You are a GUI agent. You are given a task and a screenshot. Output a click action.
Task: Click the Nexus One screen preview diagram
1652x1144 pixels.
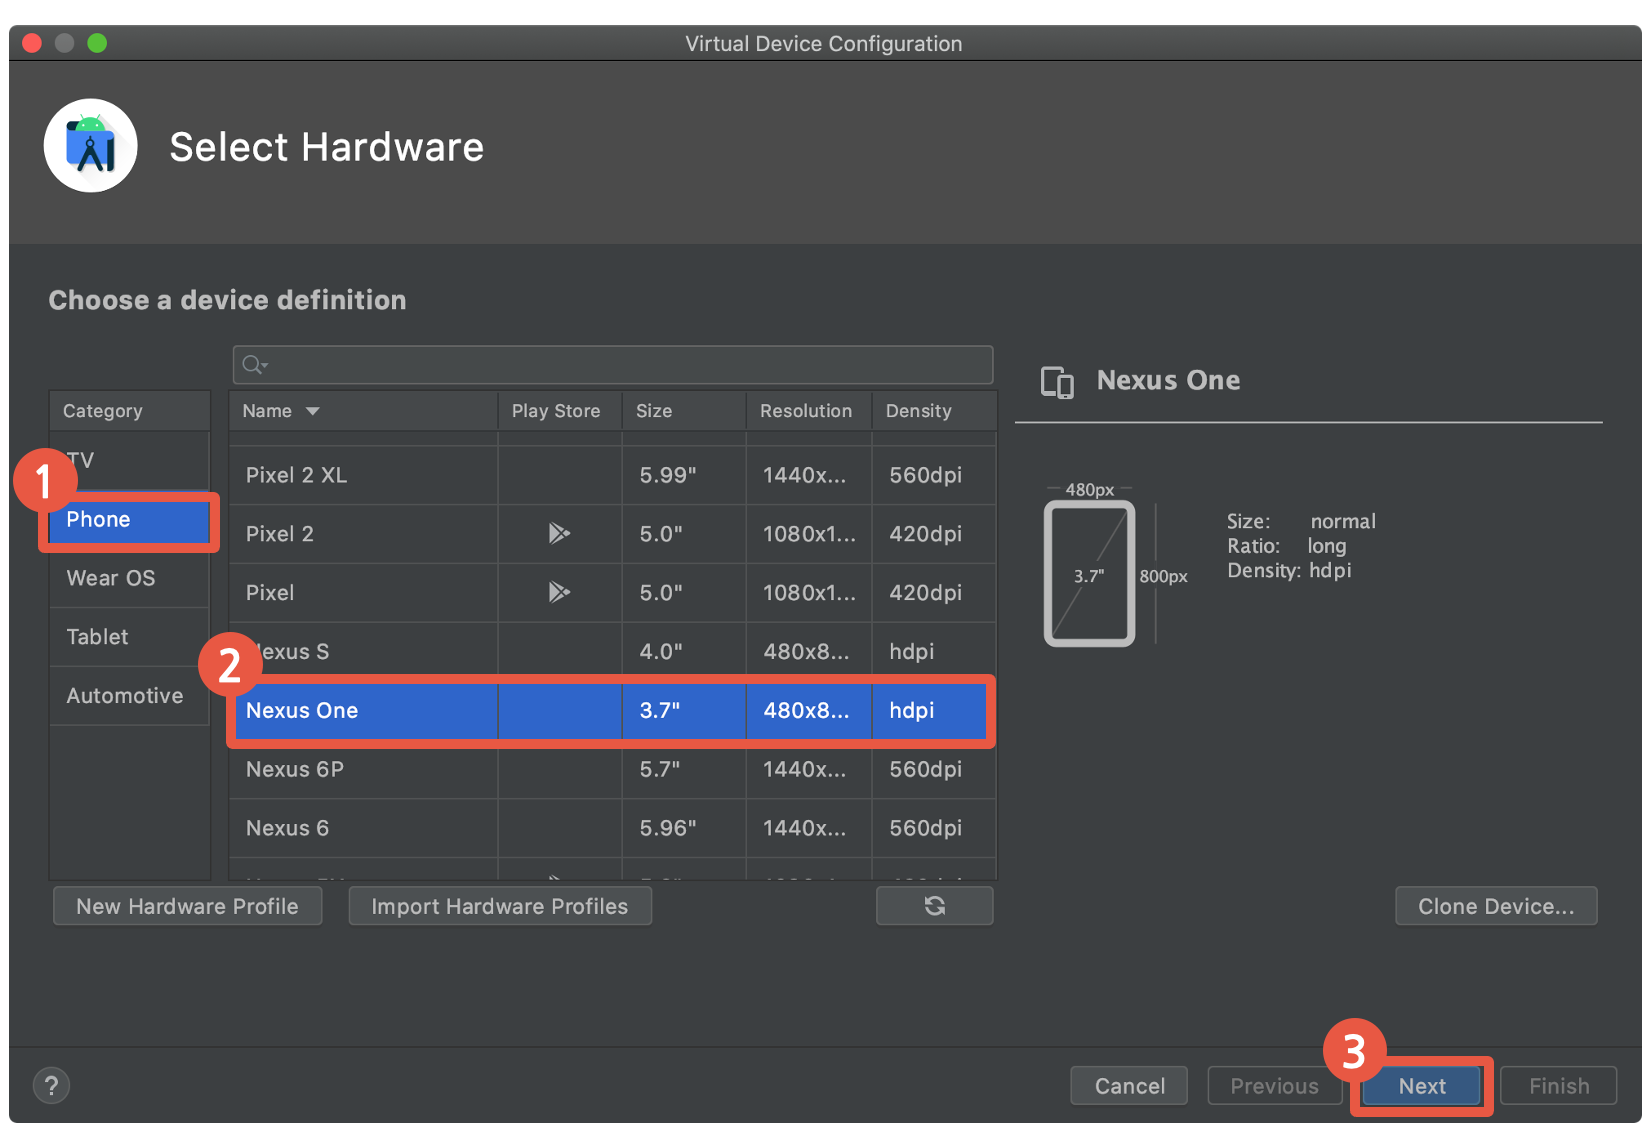pos(1089,574)
